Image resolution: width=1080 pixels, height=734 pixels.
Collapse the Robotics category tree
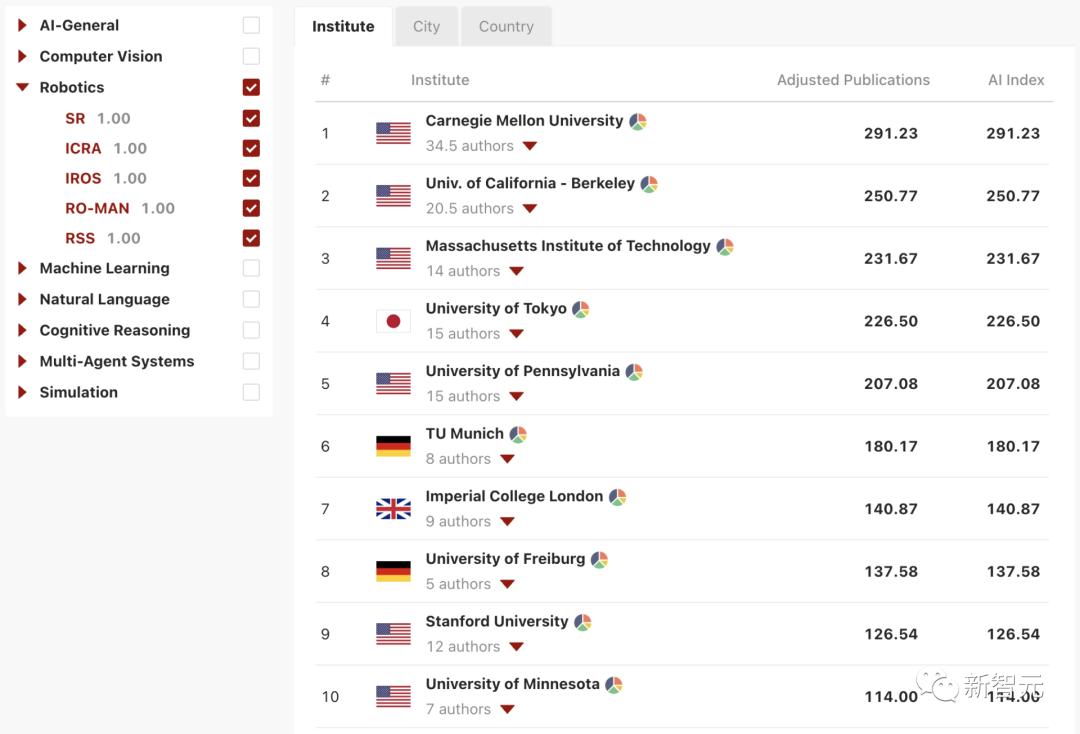(22, 87)
